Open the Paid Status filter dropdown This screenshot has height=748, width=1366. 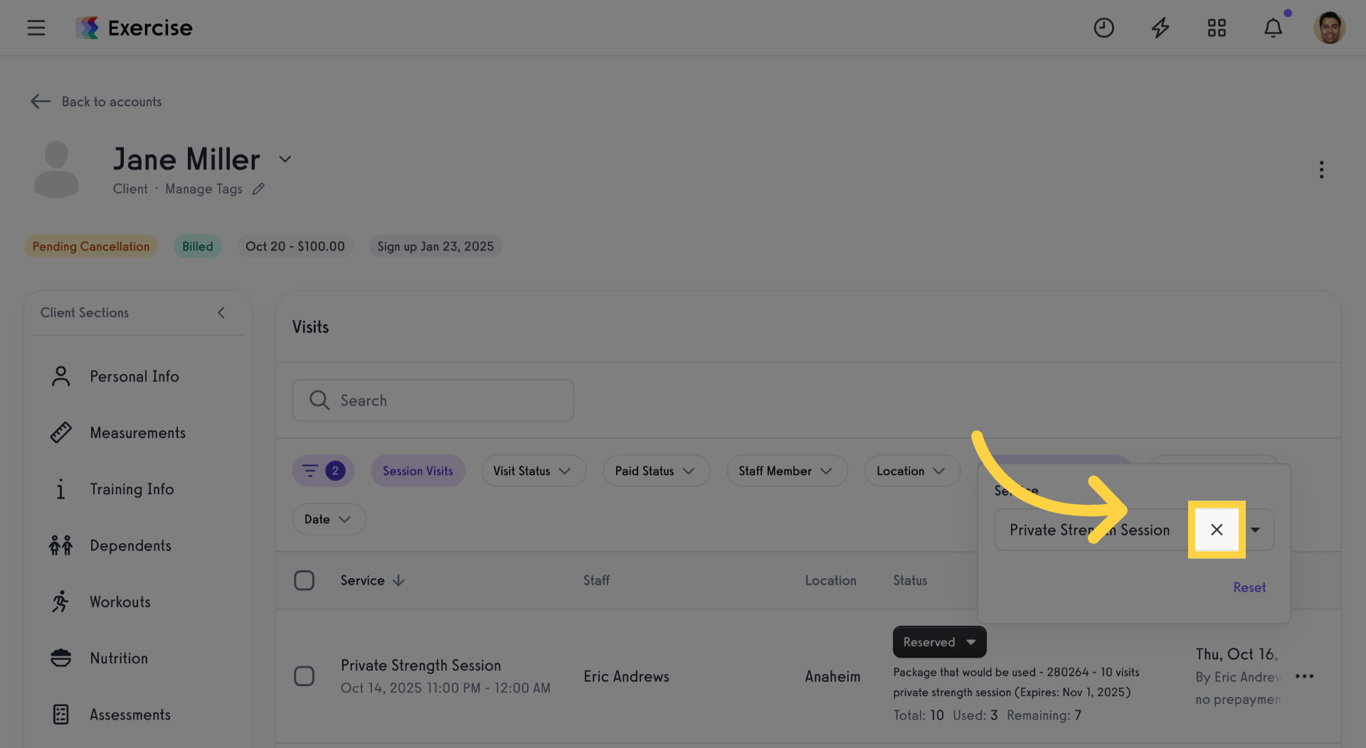656,471
